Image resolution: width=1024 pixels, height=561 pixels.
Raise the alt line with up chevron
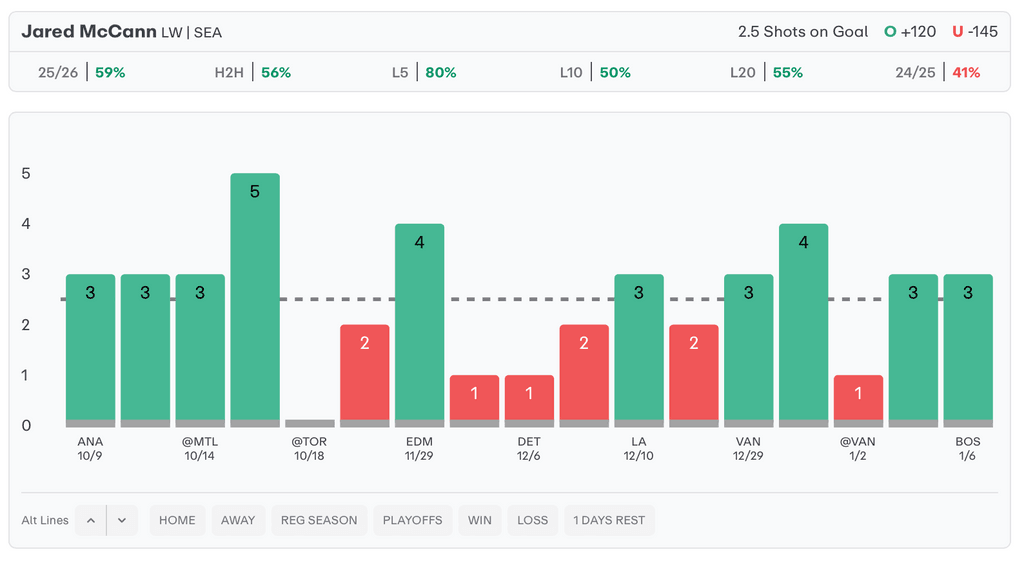point(90,520)
